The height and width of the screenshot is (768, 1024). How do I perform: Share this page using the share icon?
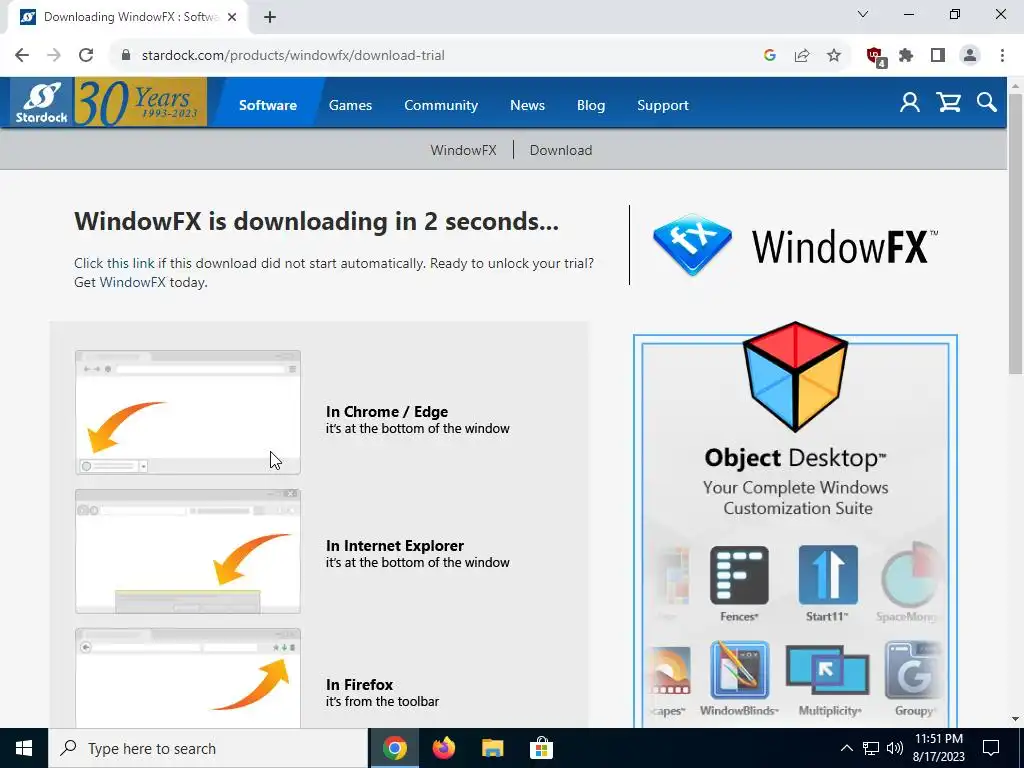coord(802,56)
